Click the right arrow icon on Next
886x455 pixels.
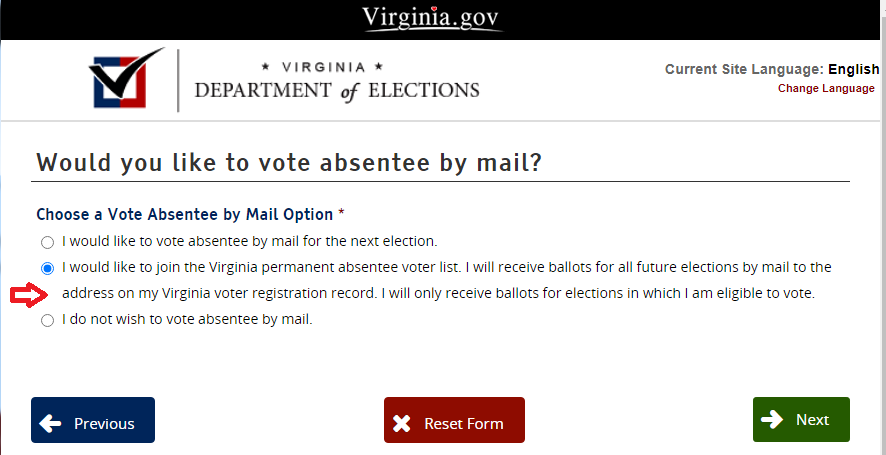[771, 420]
